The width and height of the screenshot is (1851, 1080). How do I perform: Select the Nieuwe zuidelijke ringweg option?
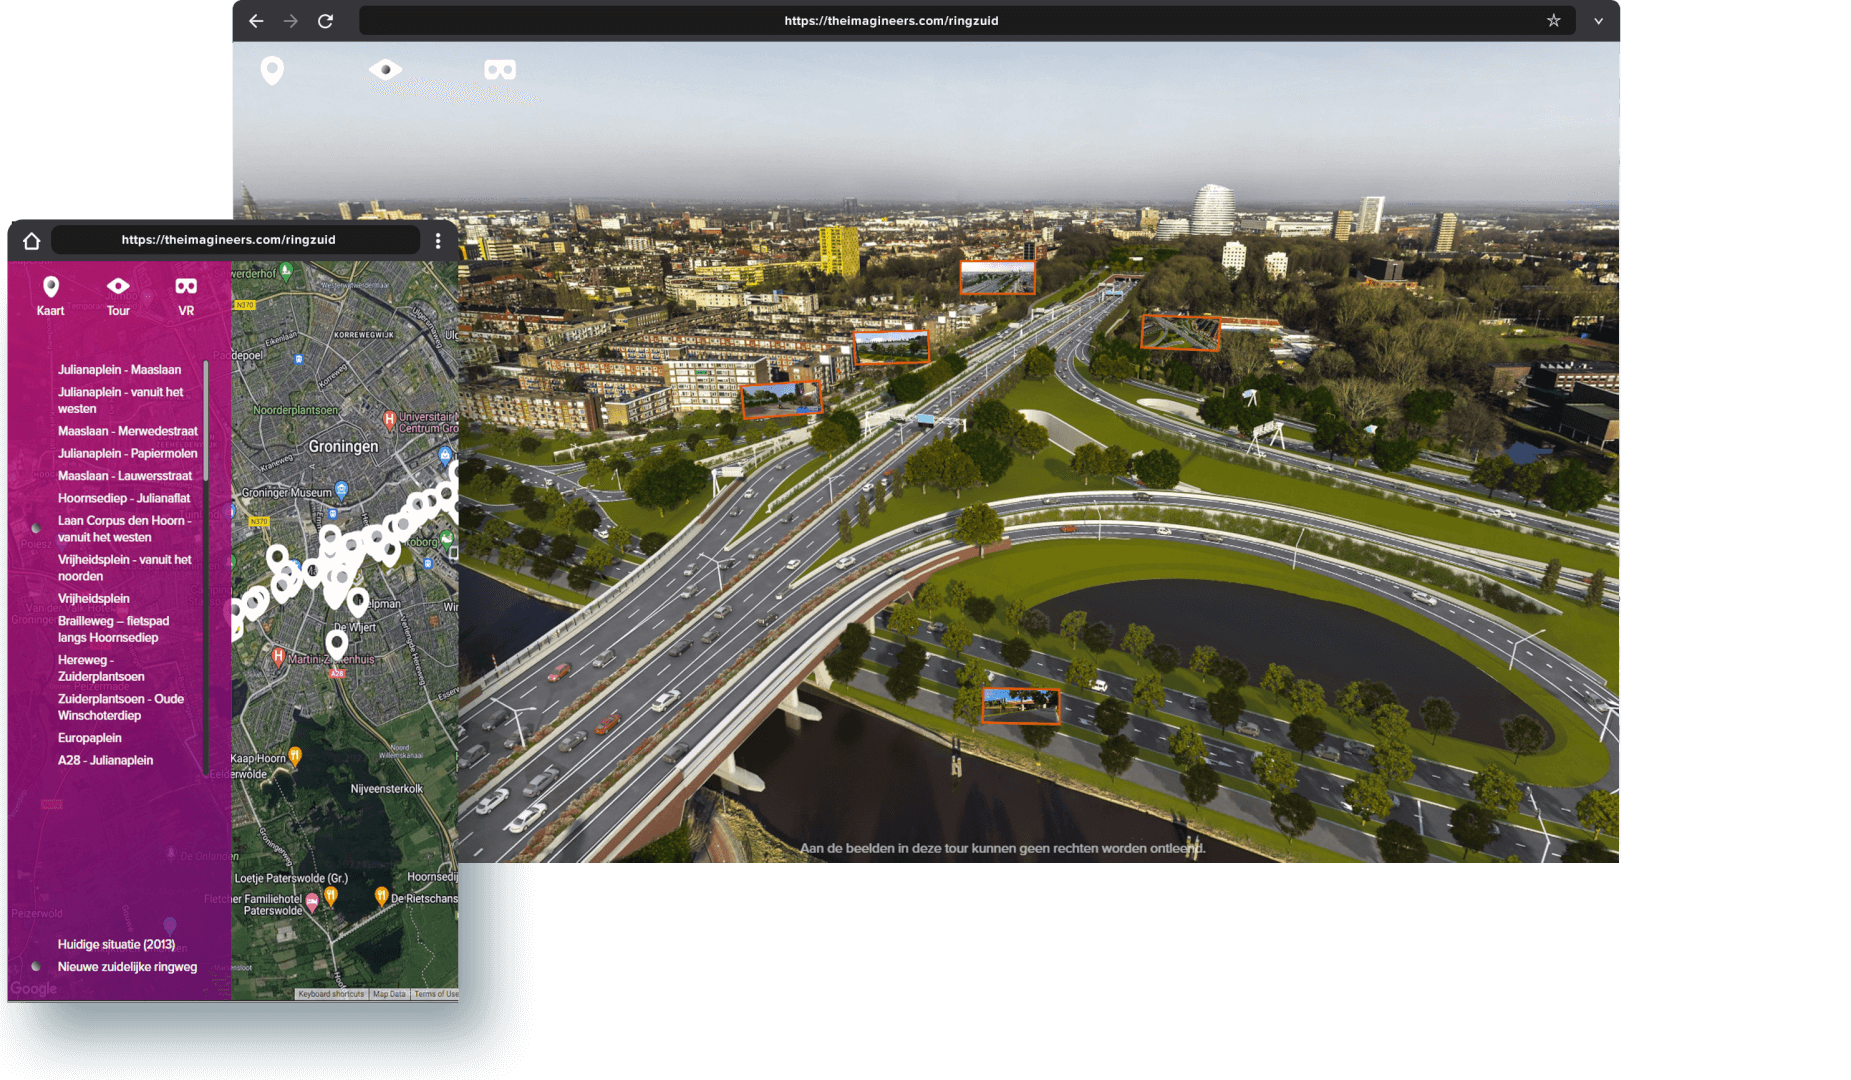click(127, 967)
